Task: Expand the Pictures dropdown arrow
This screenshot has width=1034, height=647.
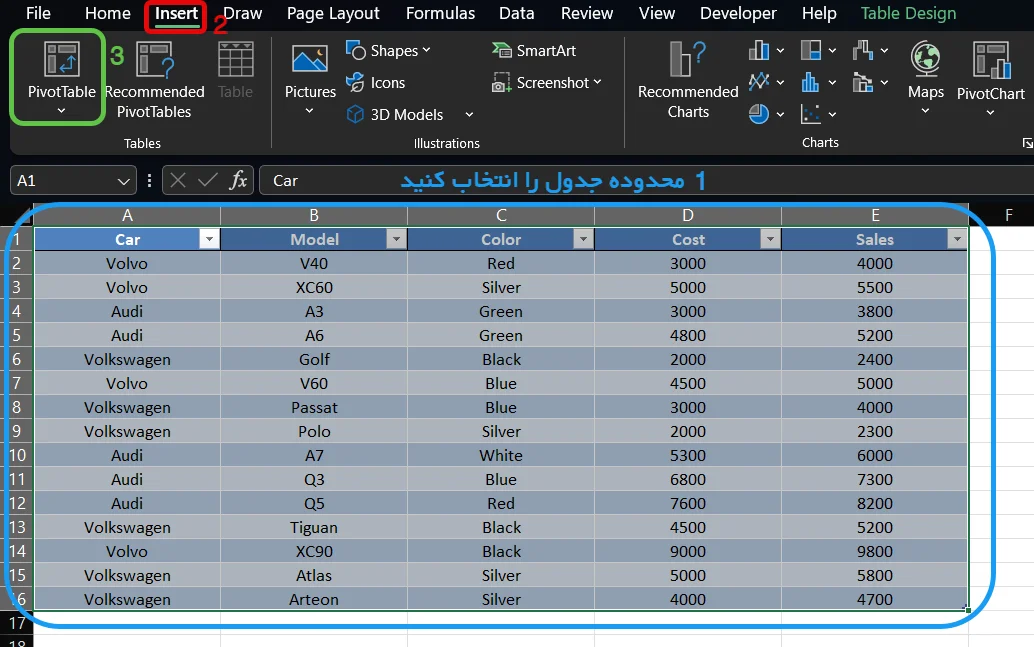Action: coord(309,111)
